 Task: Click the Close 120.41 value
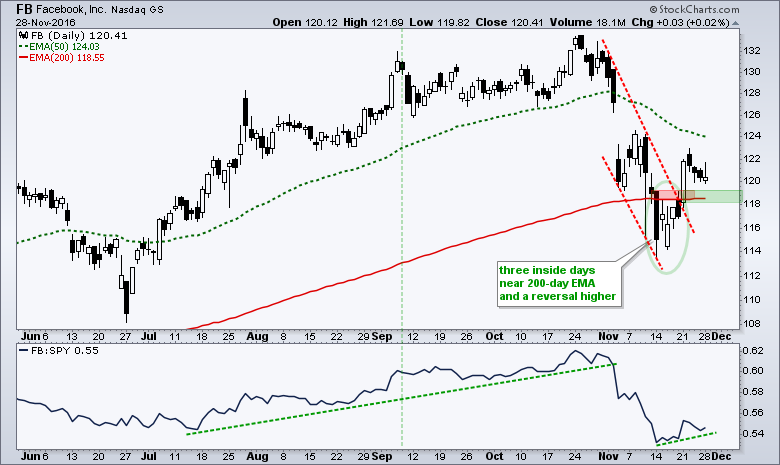(509, 22)
